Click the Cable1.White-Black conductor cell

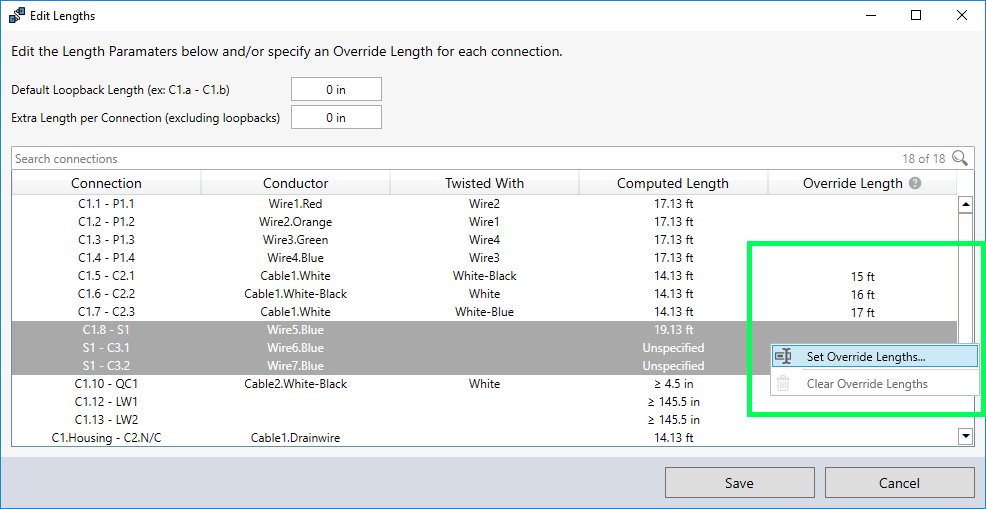(296, 294)
